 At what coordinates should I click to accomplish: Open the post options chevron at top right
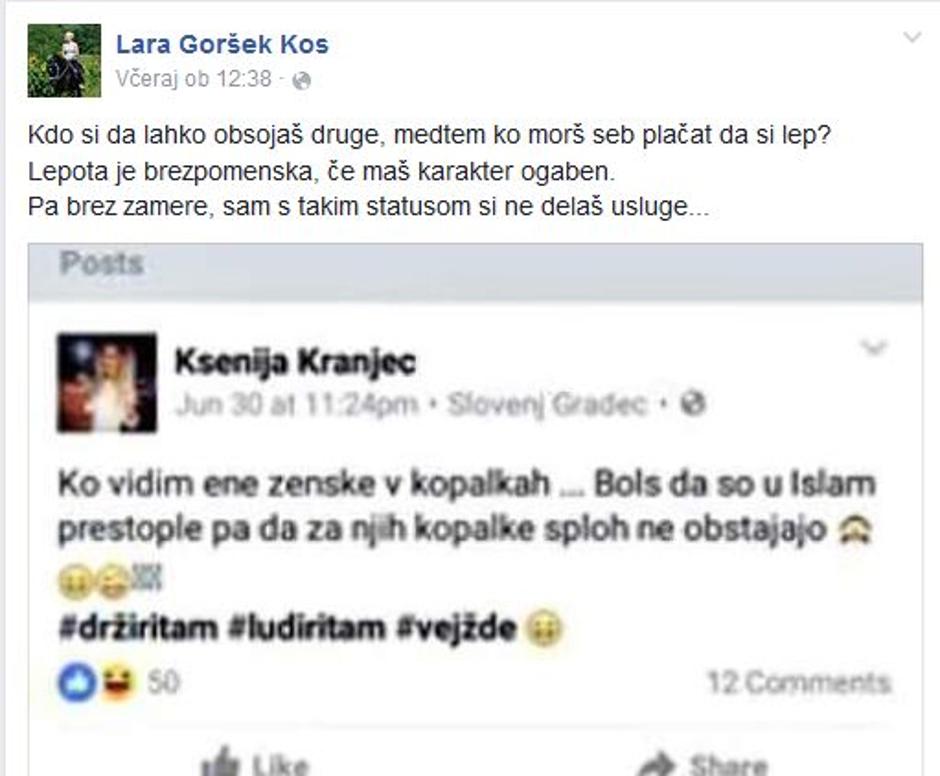click(912, 37)
